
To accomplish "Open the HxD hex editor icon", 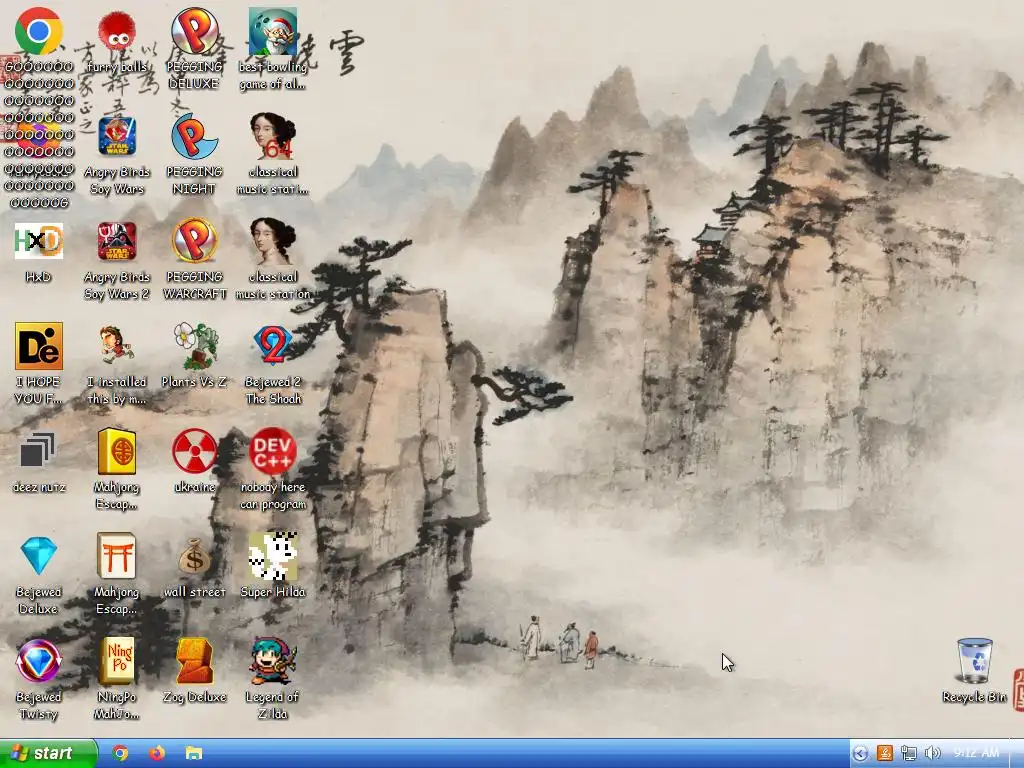I will (x=39, y=241).
